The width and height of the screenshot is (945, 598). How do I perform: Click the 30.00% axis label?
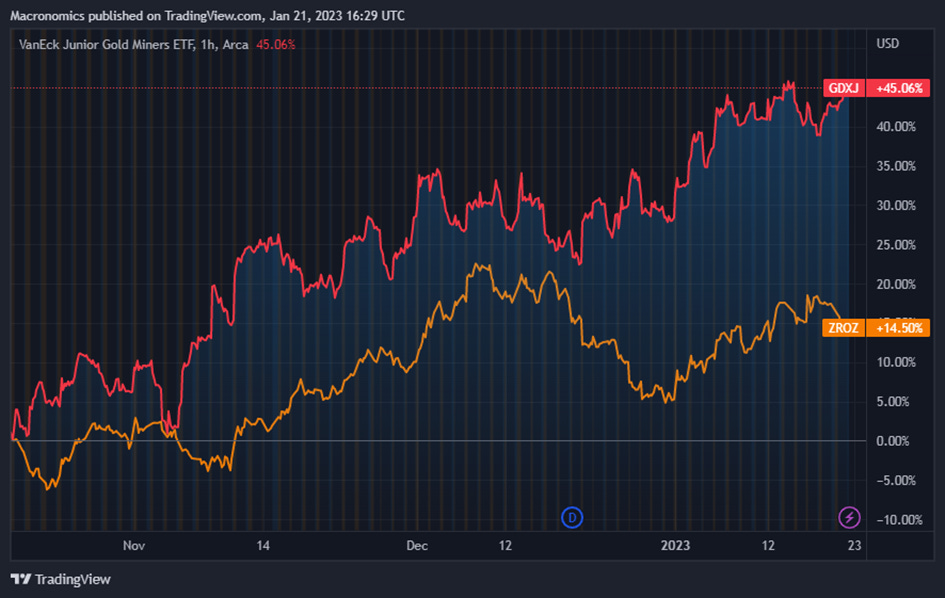tap(896, 206)
